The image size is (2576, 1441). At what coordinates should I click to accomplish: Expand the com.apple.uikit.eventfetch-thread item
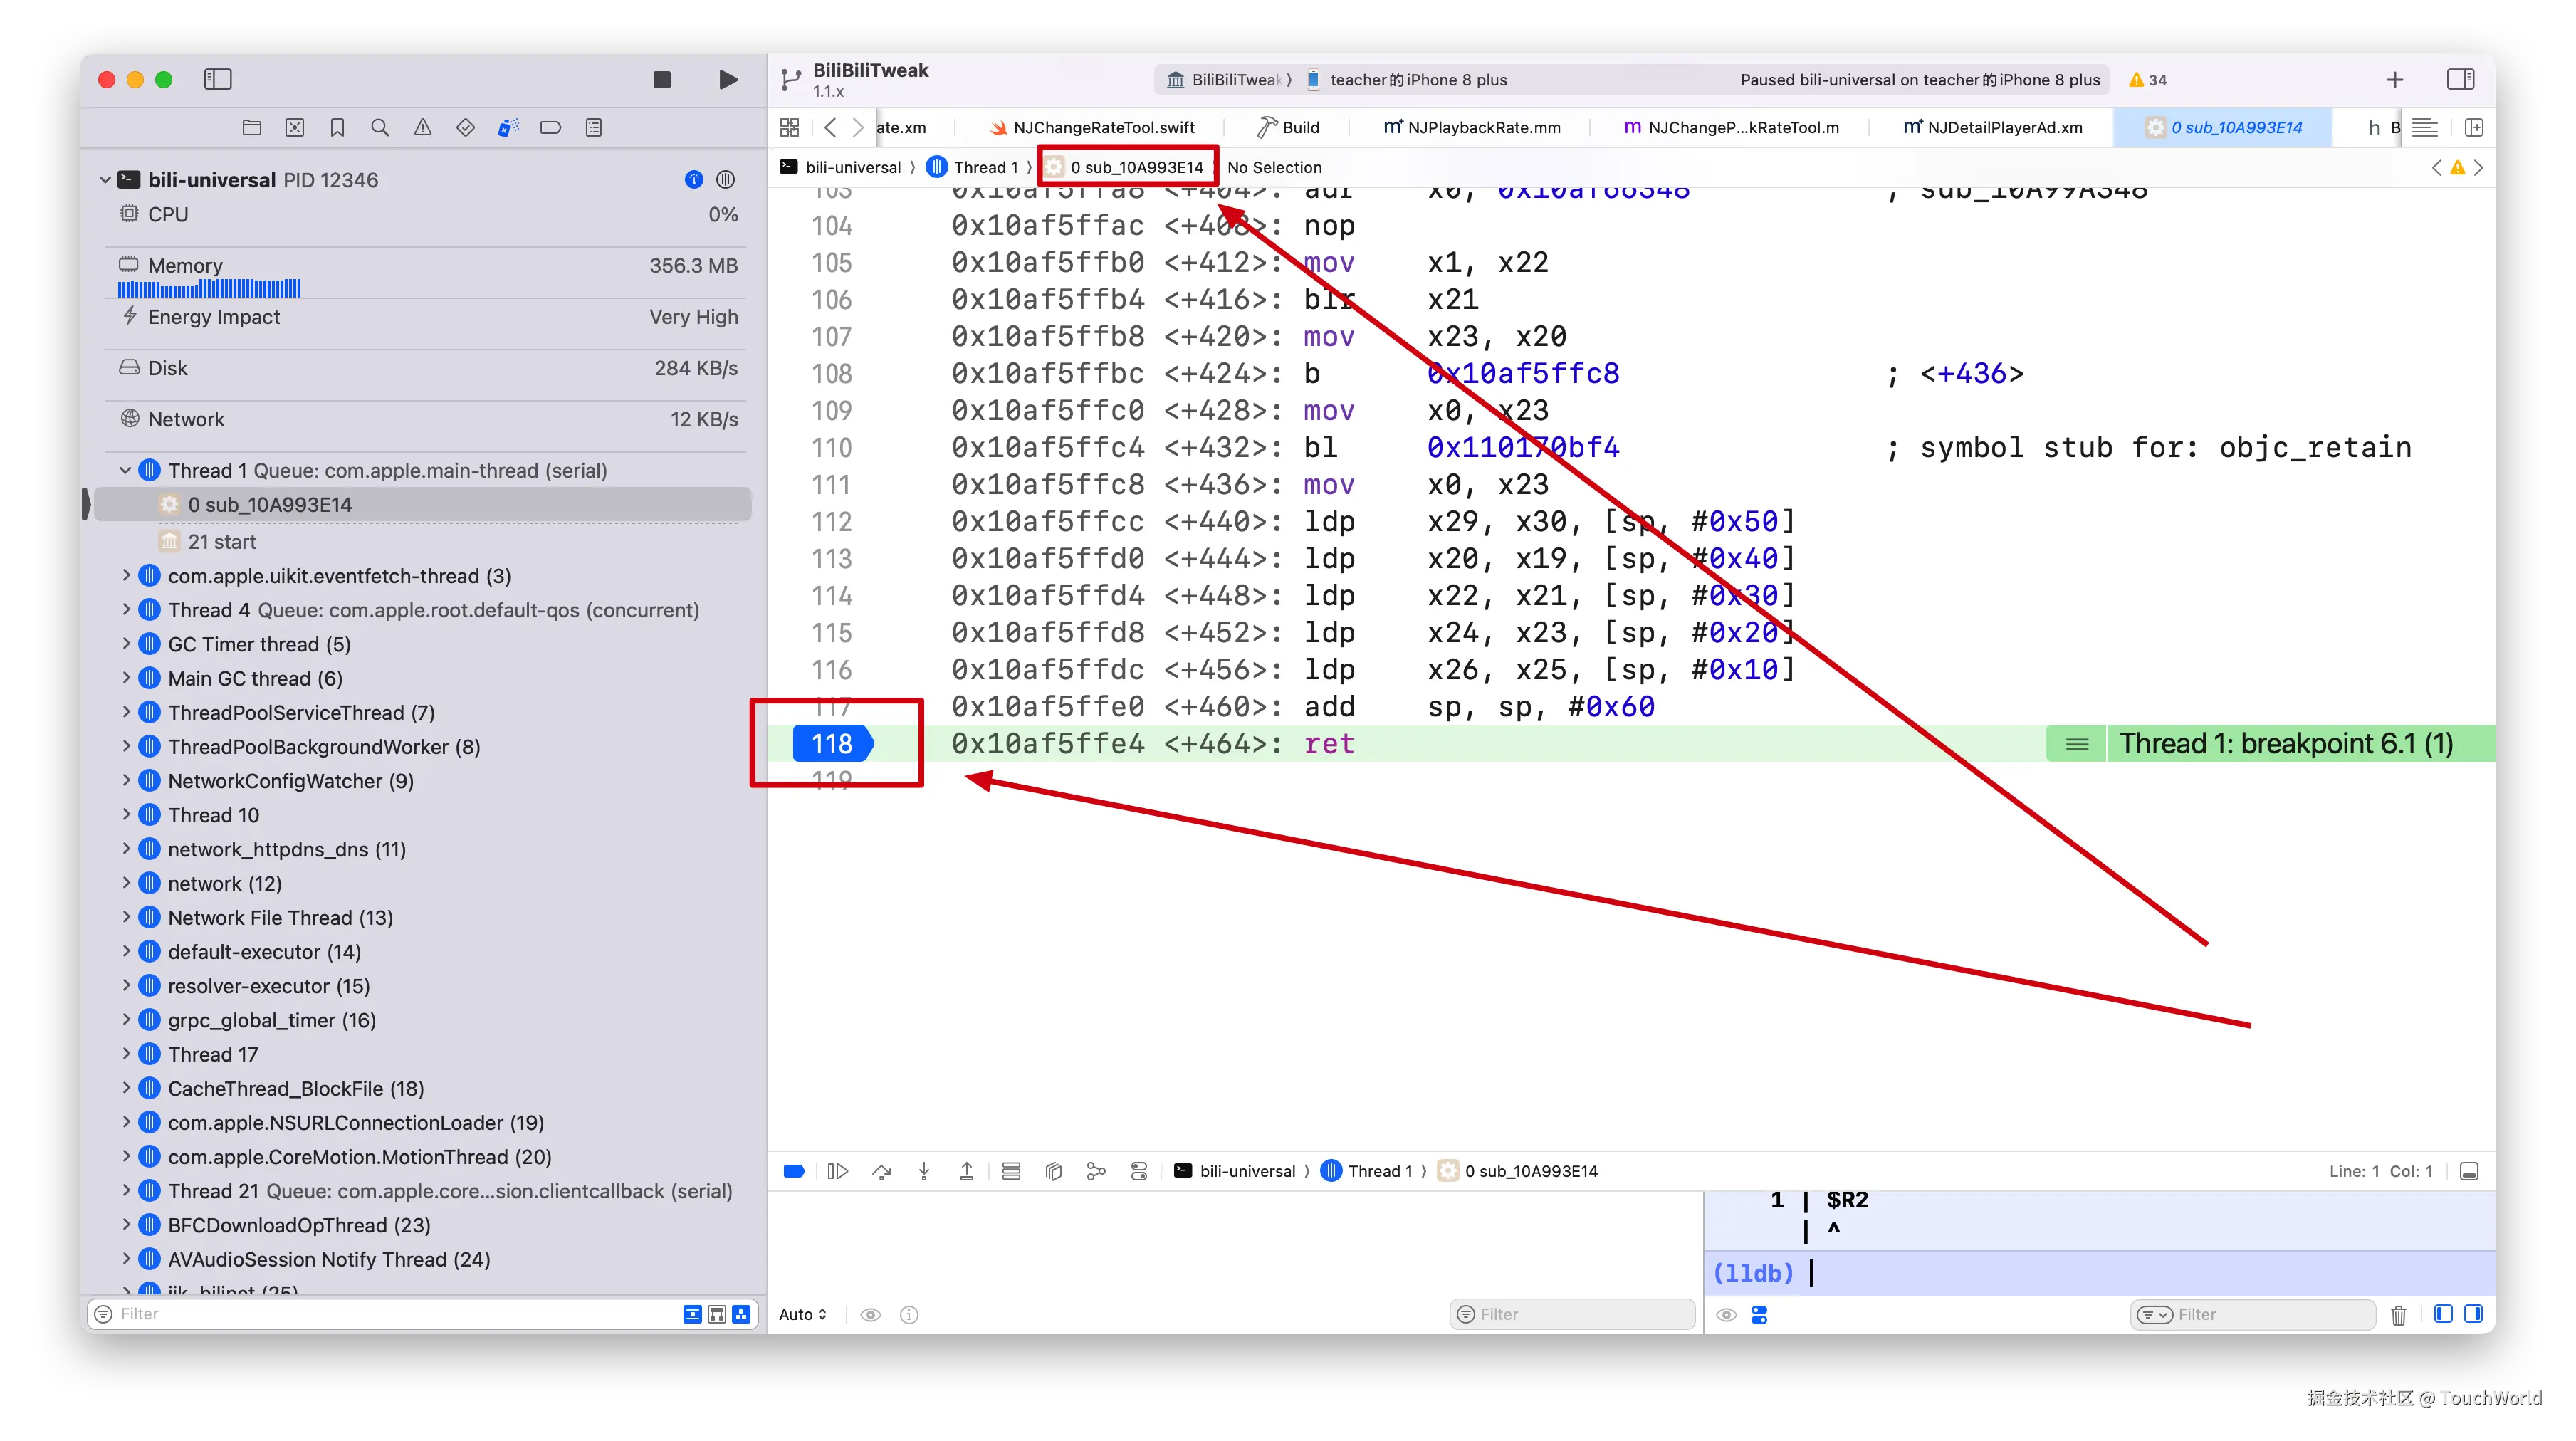click(126, 576)
